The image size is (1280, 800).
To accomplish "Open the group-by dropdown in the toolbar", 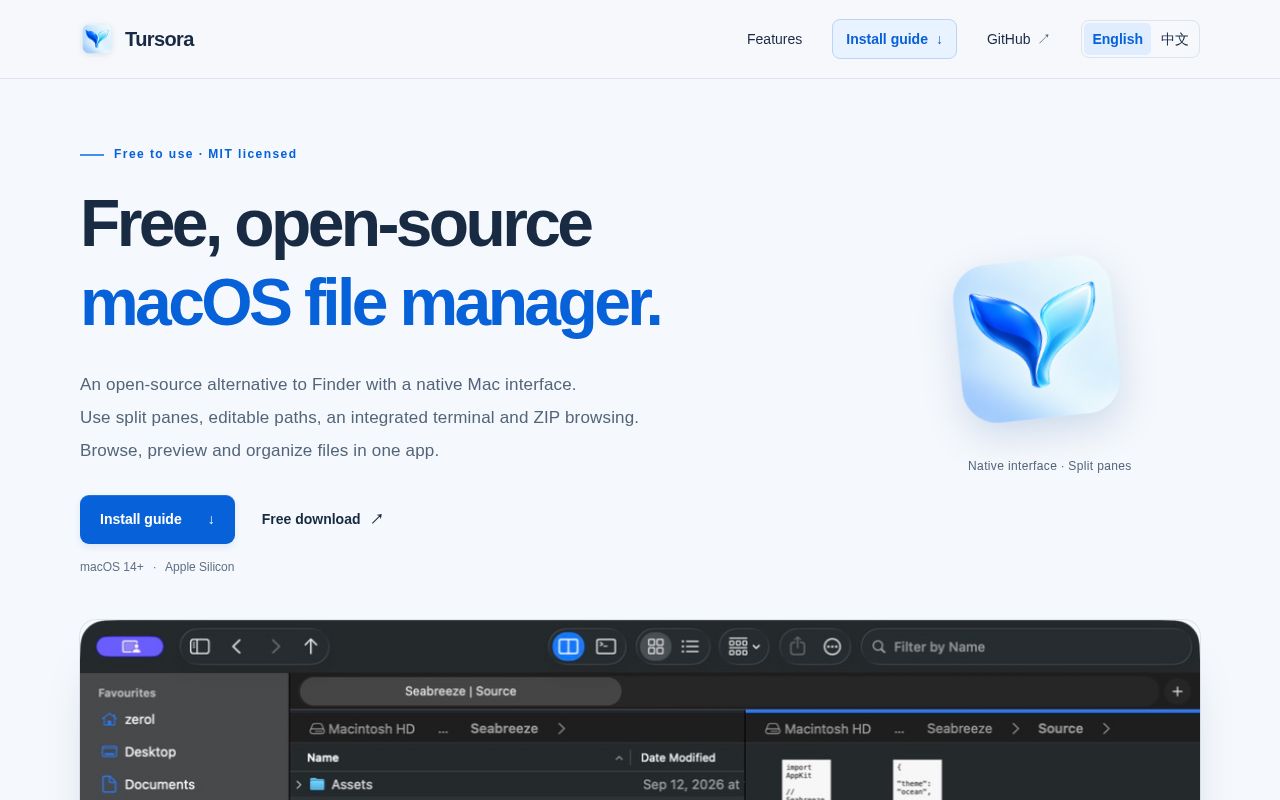I will (744, 647).
